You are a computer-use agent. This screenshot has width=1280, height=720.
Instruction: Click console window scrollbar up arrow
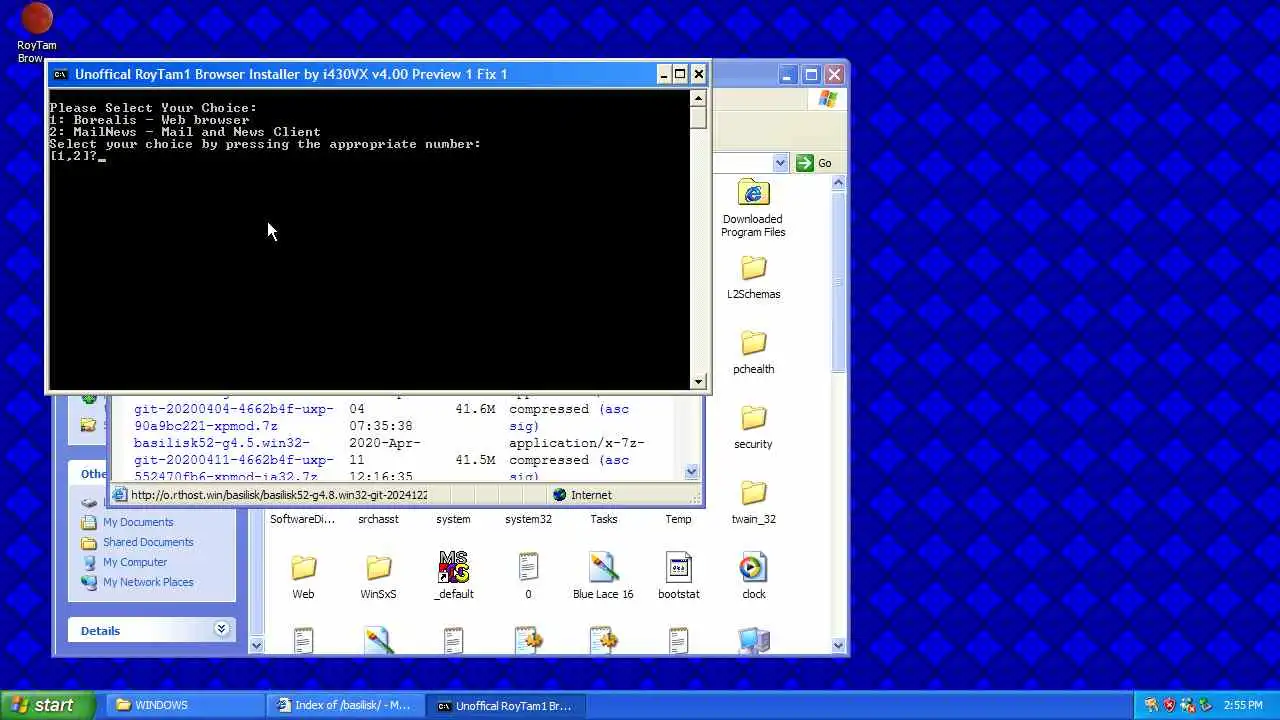[x=698, y=98]
